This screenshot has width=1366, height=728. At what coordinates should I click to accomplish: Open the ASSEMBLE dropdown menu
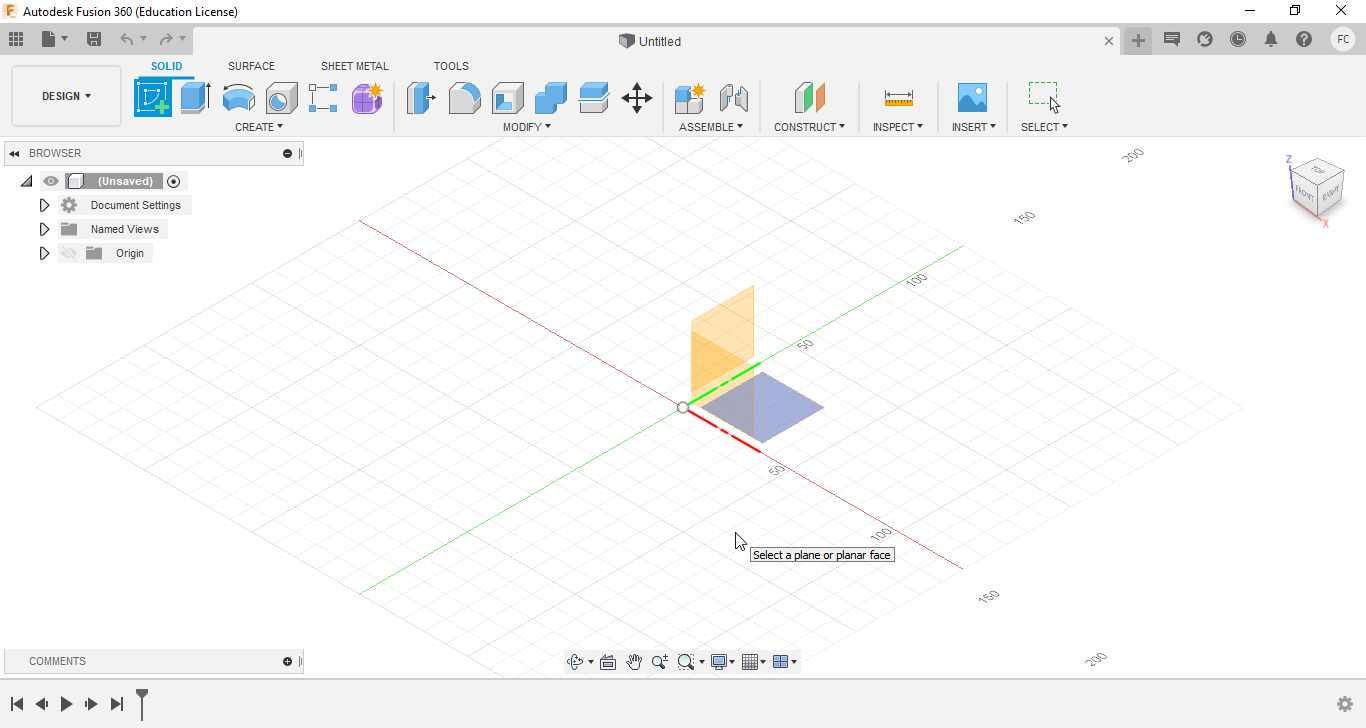pos(711,127)
